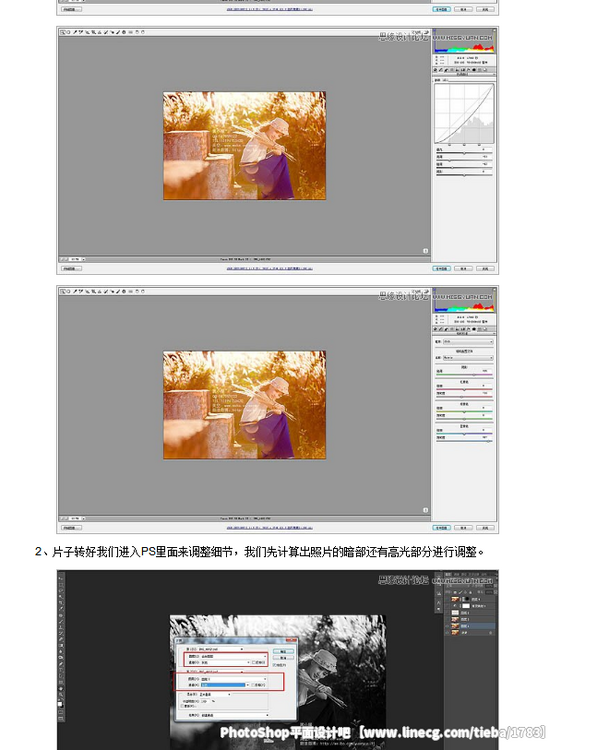
Task: Rotate image clockwise in tone-curve Camera Raw window
Action: point(143,33)
